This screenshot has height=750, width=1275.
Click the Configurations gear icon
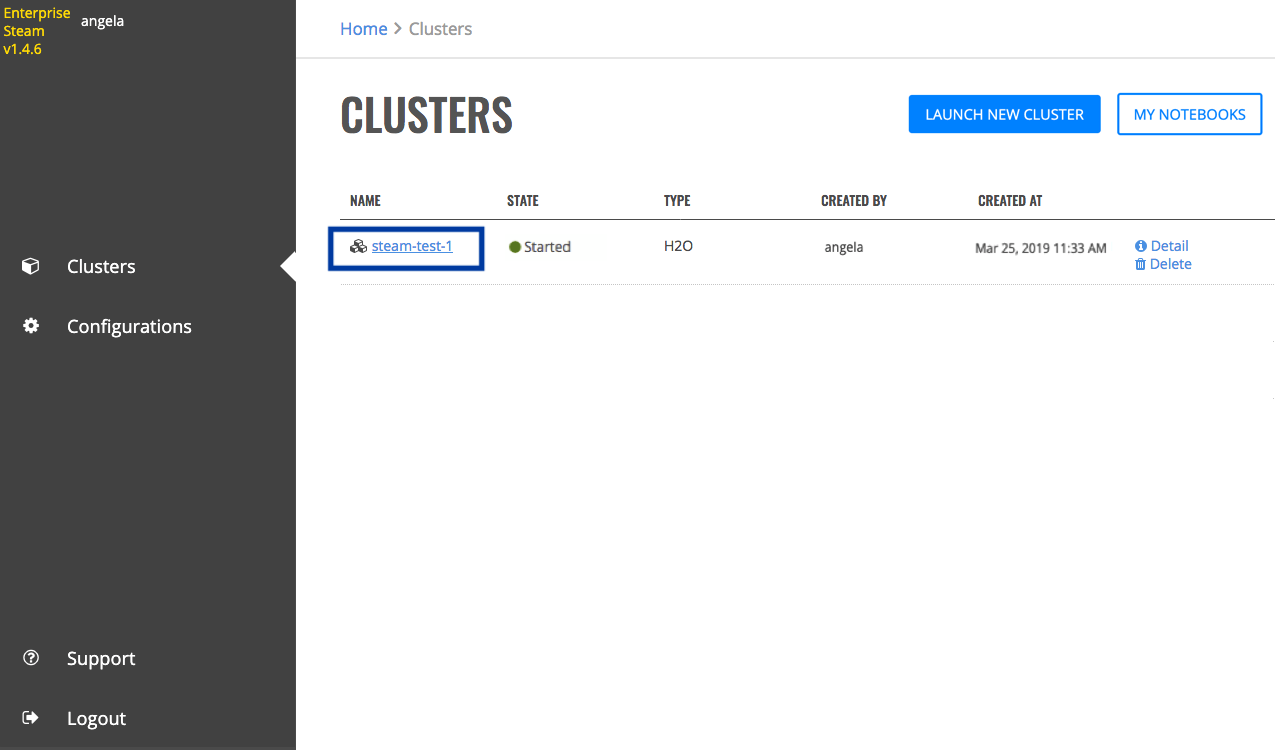point(31,326)
